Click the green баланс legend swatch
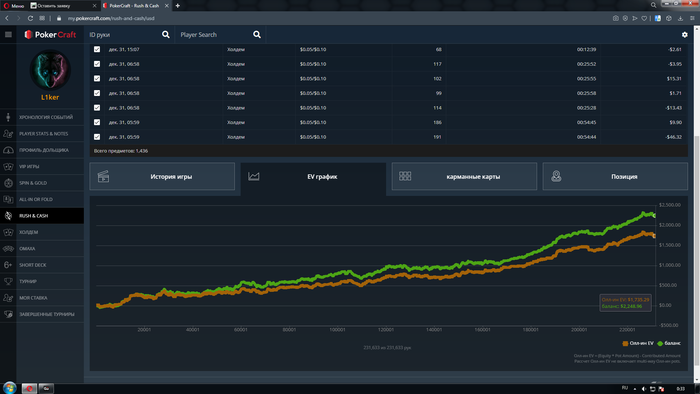The width and height of the screenshot is (700, 394). [x=660, y=343]
